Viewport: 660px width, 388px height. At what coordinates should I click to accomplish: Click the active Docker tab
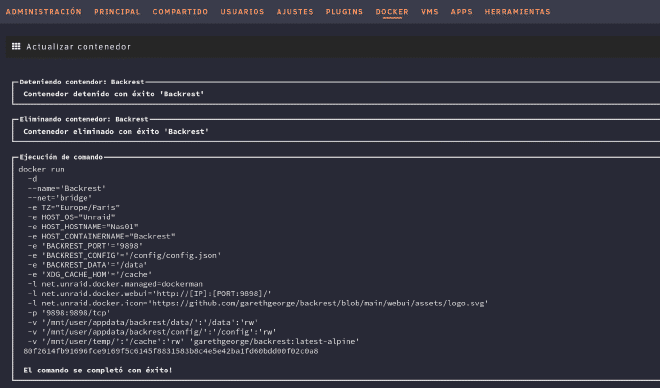point(392,12)
